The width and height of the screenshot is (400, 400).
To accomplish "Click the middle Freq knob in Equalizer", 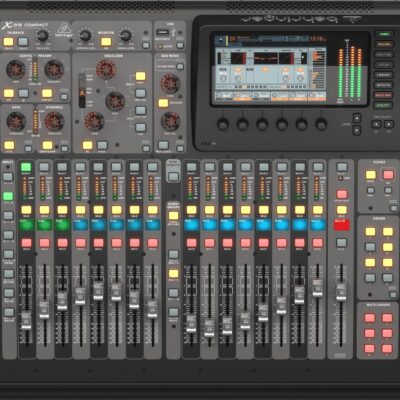I will click(115, 101).
